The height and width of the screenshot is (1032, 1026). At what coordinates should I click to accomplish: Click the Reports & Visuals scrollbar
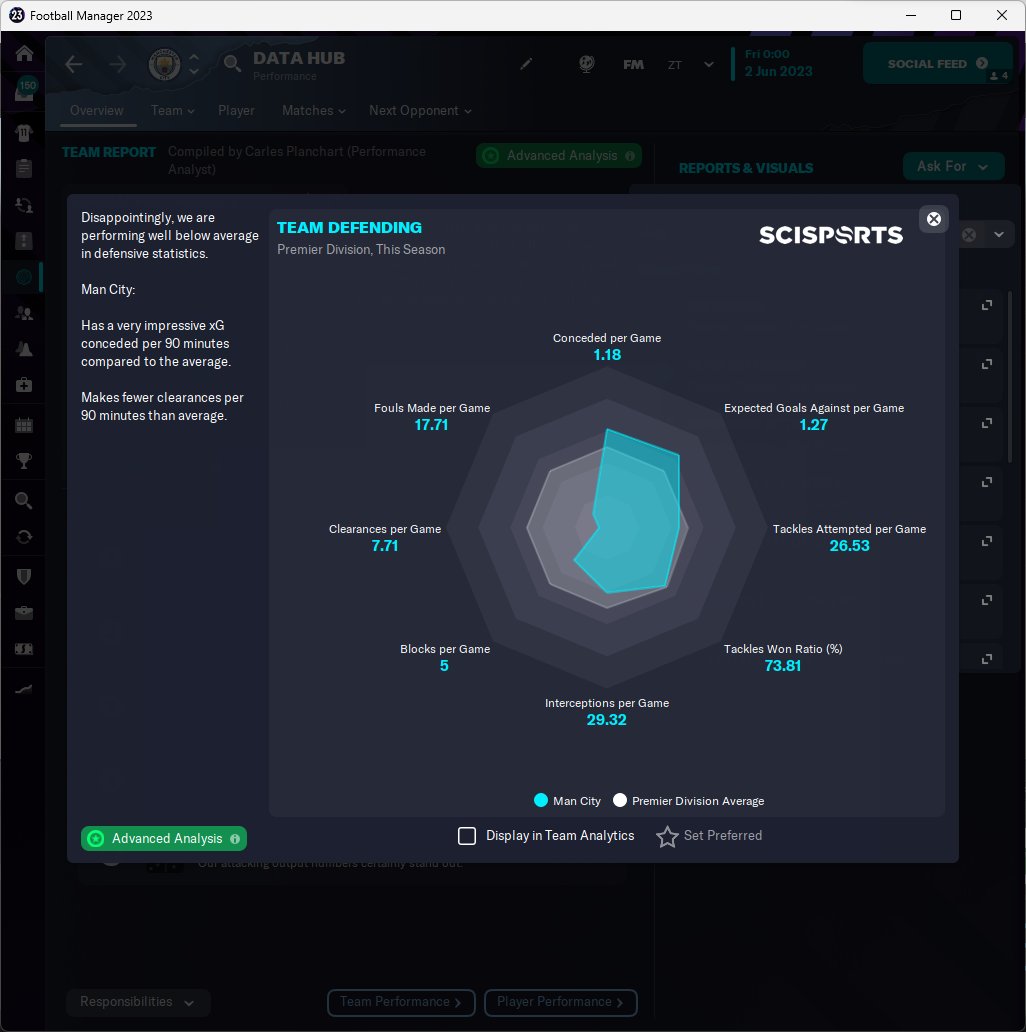(x=1010, y=375)
